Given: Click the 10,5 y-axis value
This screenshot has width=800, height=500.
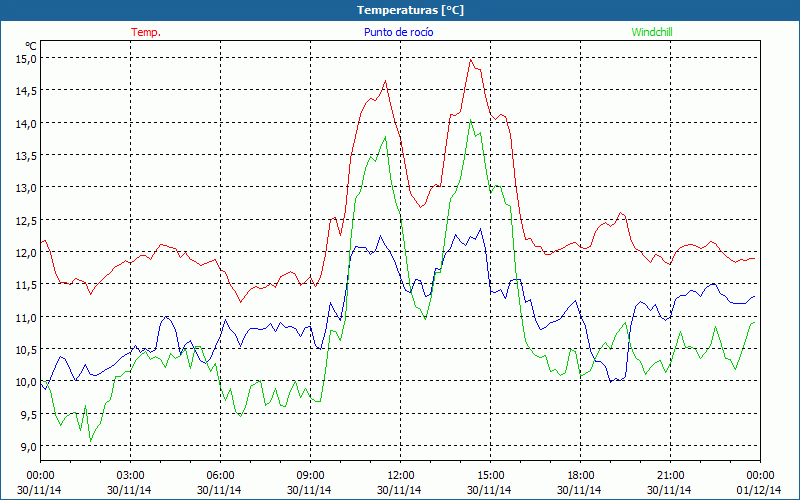Looking at the screenshot, I should click(x=27, y=349).
